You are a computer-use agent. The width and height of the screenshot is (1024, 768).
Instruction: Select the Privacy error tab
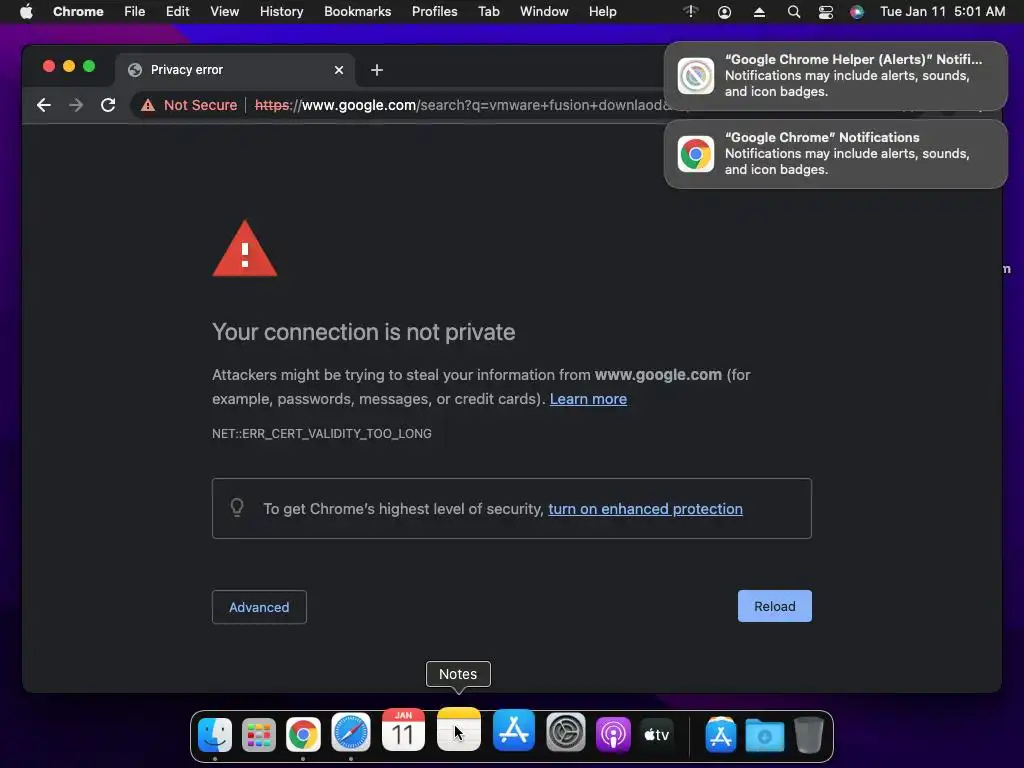tap(236, 70)
